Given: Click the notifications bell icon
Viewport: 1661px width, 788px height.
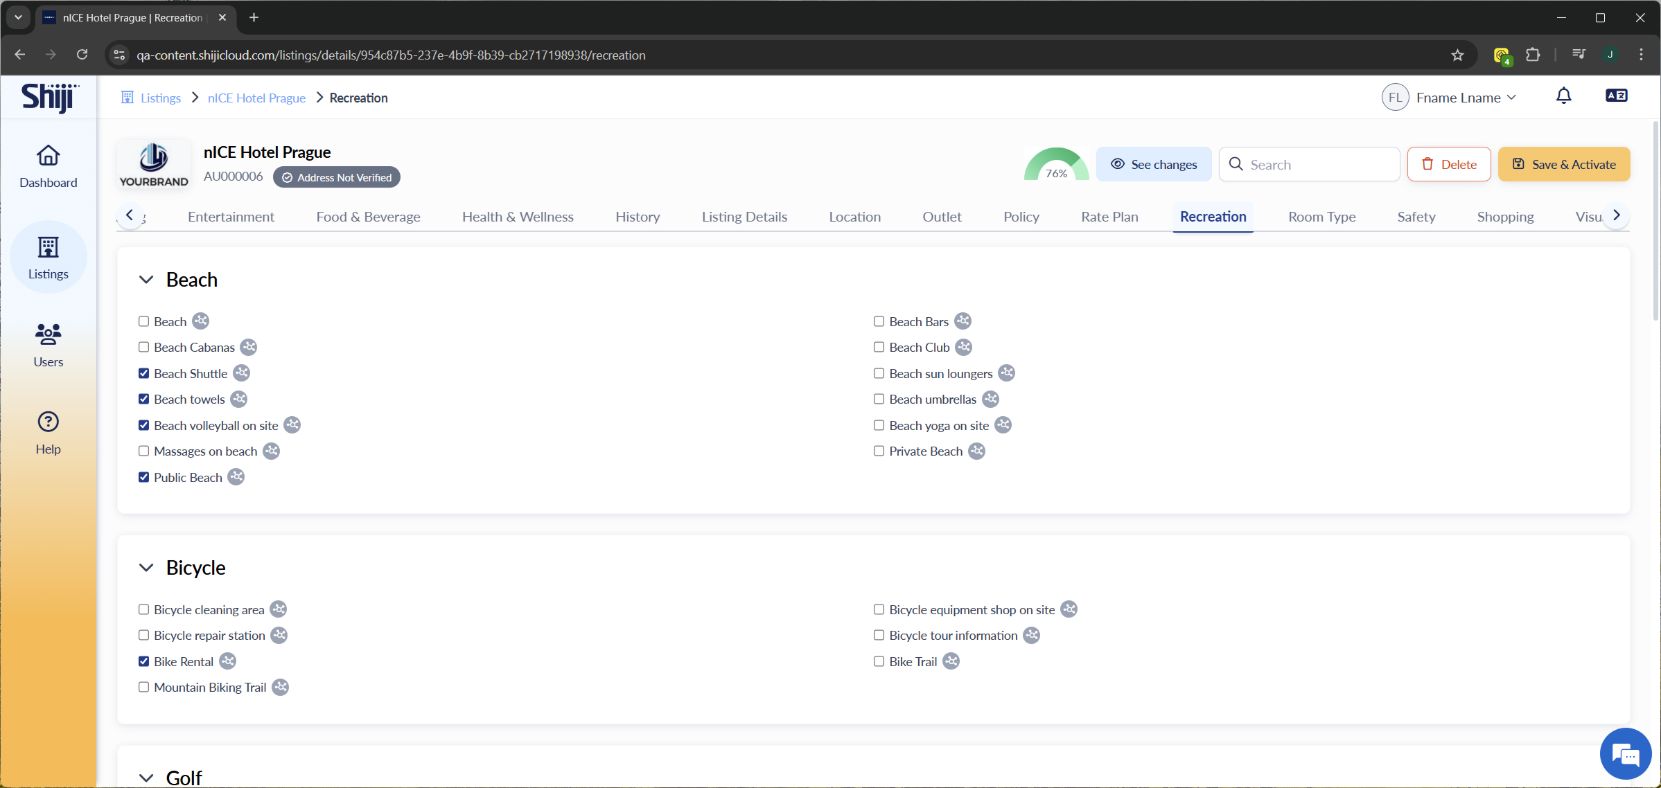Looking at the screenshot, I should (x=1563, y=96).
